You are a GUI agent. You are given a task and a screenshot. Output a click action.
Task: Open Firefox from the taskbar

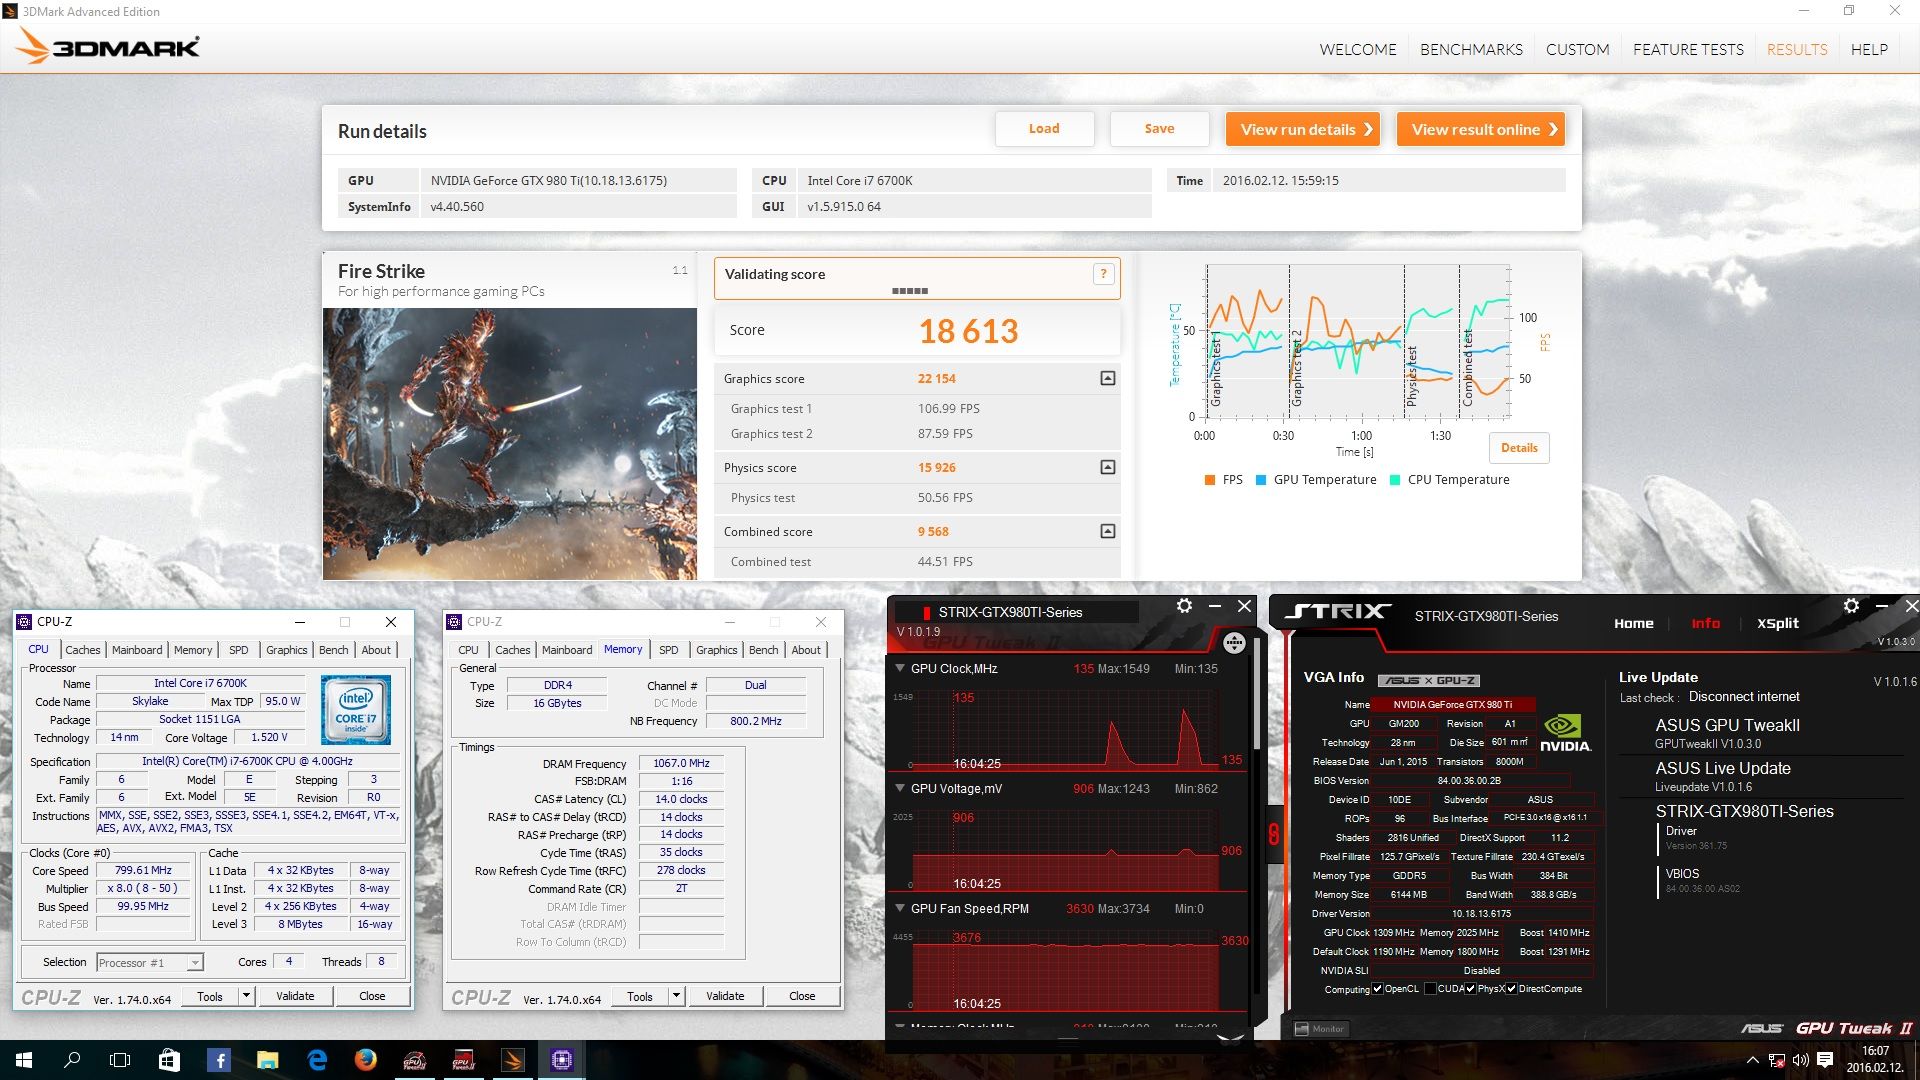tap(366, 1060)
